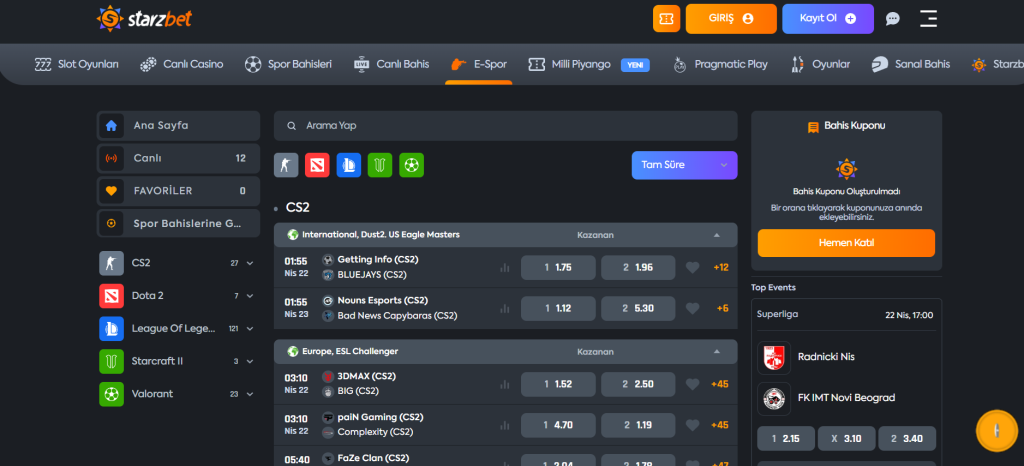Click the Starzbet logo
Screen dimensions: 1024x466
pos(144,19)
